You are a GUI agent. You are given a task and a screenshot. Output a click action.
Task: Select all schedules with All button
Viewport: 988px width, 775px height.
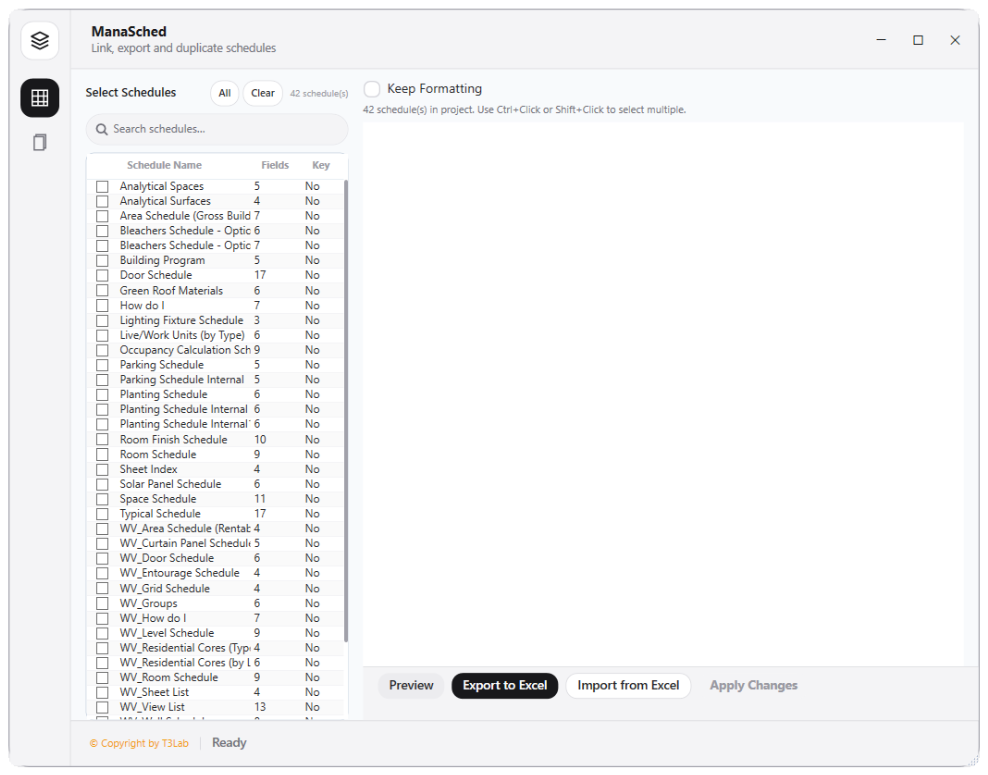pos(225,93)
